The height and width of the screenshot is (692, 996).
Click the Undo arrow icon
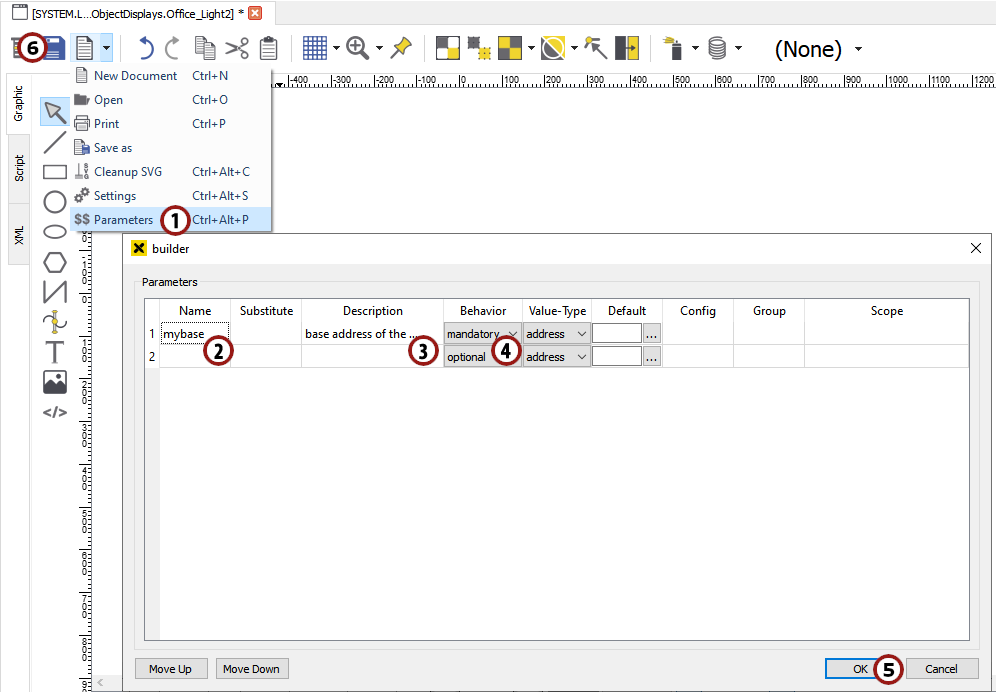pos(146,48)
